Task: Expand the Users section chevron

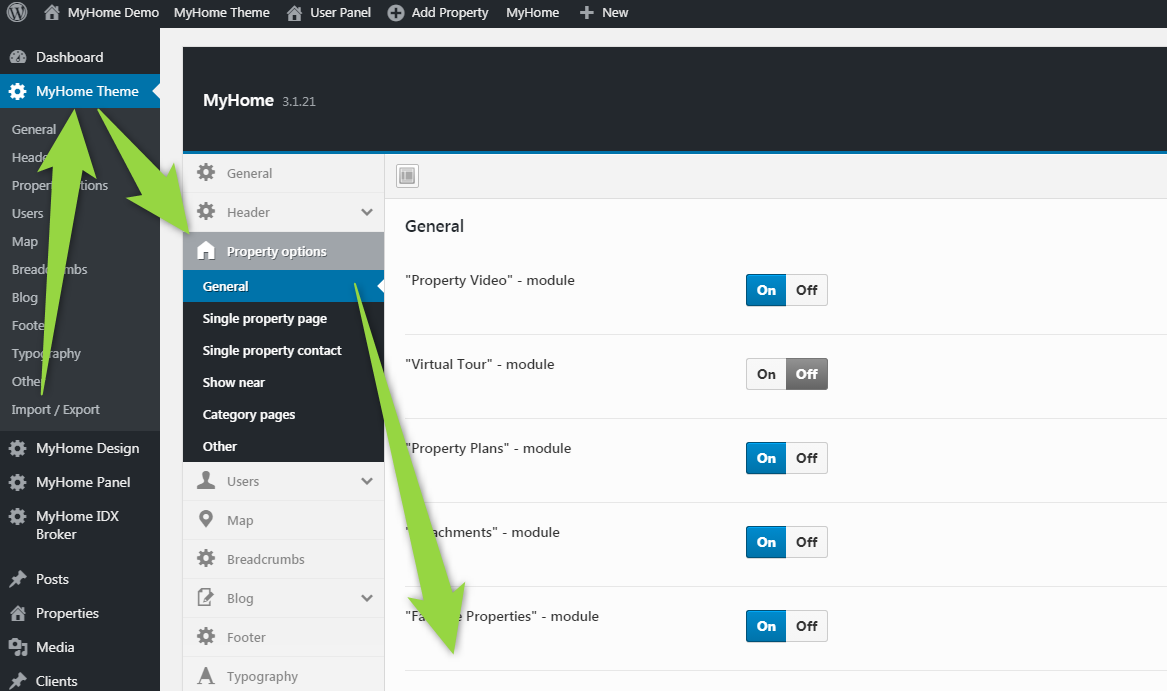Action: click(x=367, y=481)
